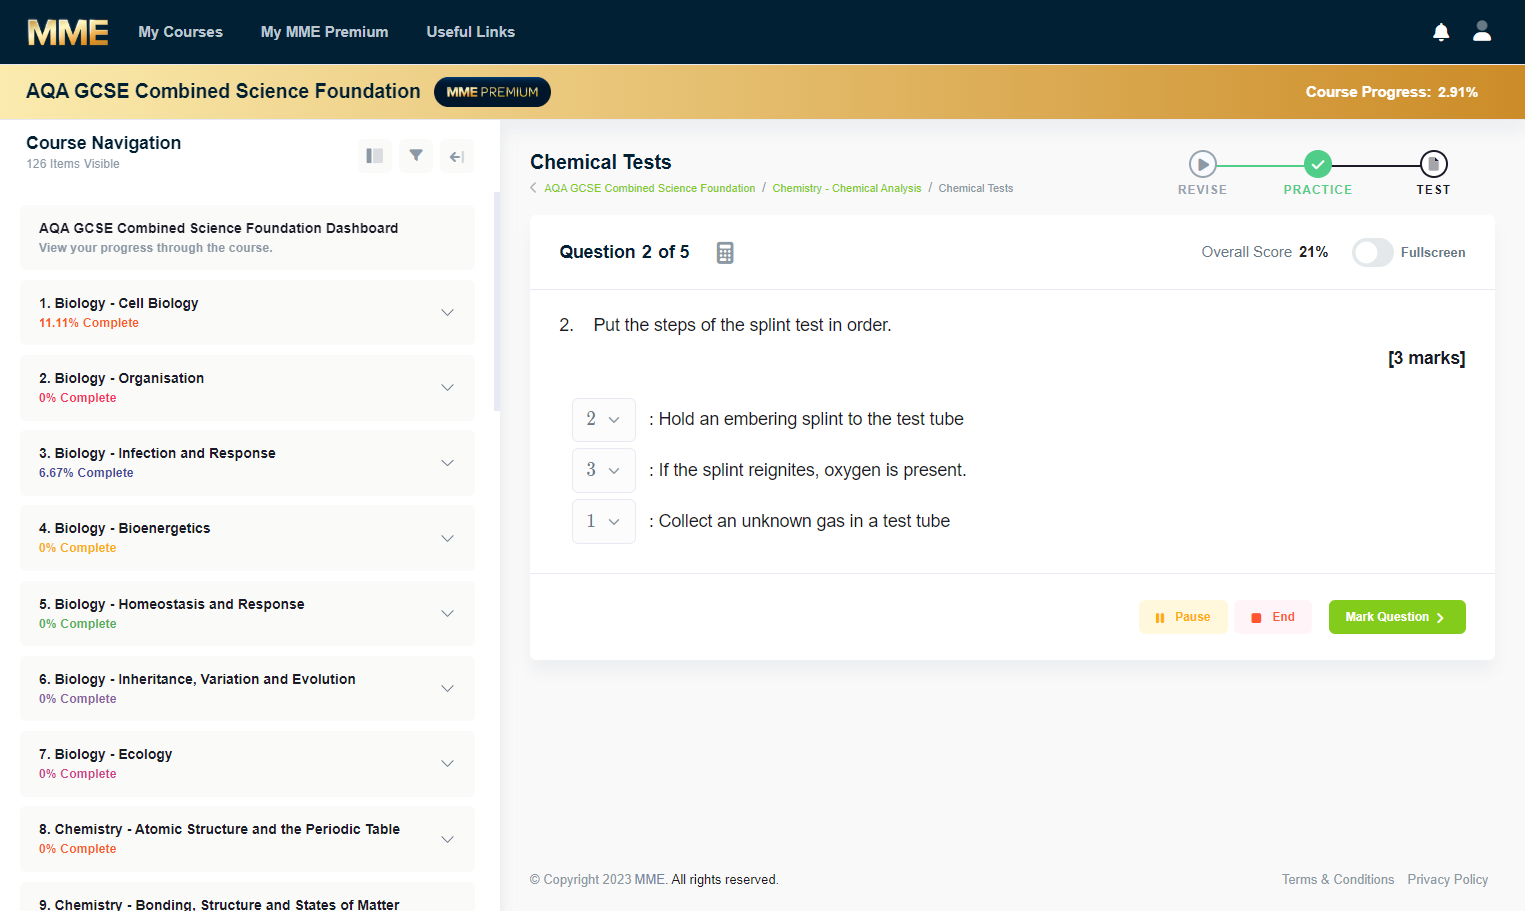Expand Biology - Ecology section
Viewport: 1525px width, 911px height.
coord(248,763)
